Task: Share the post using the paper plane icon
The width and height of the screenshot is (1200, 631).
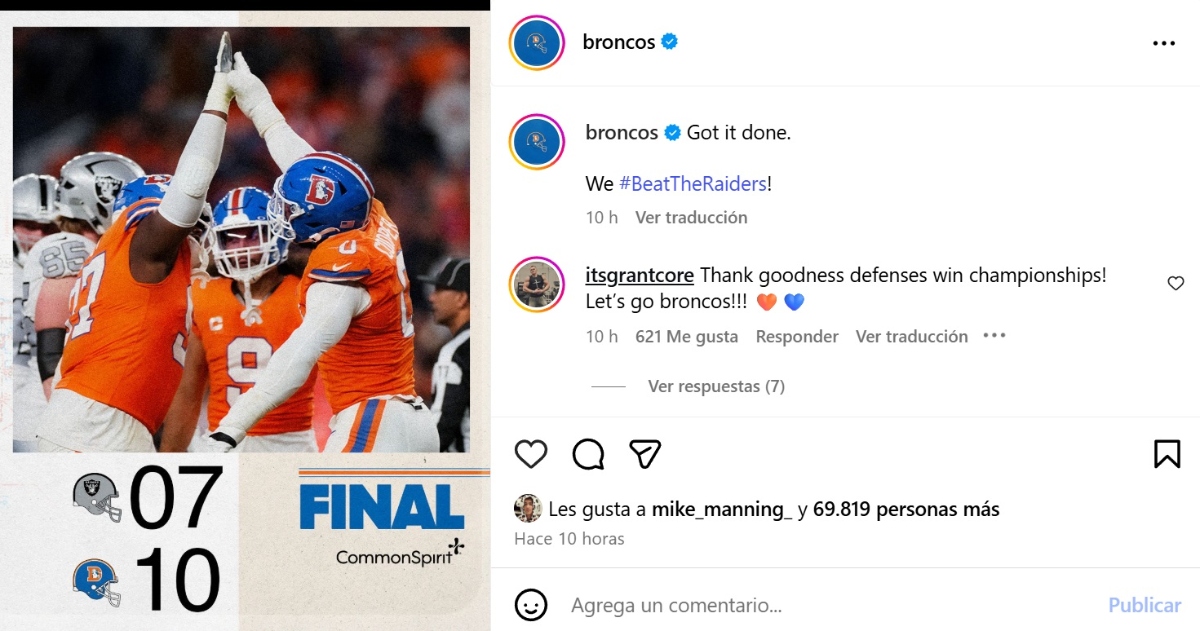Action: point(645,453)
